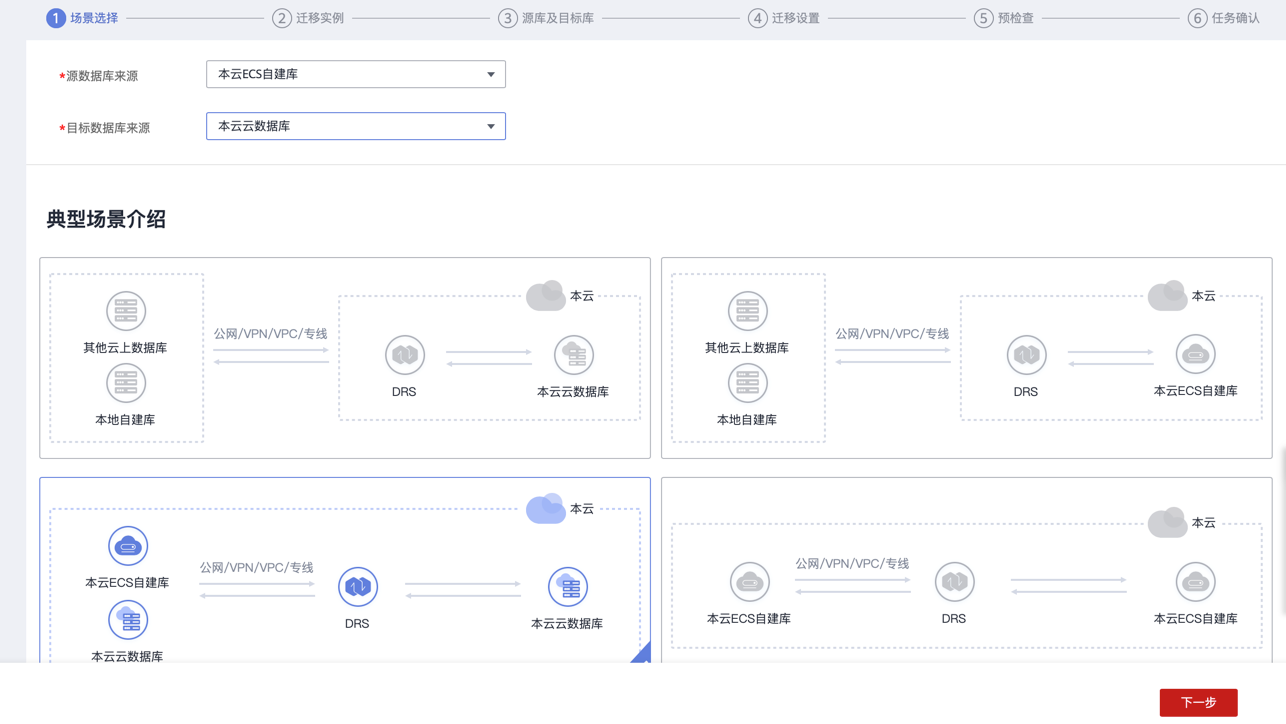Open the 源数据库来源 dropdown
The image size is (1286, 724).
coord(355,74)
